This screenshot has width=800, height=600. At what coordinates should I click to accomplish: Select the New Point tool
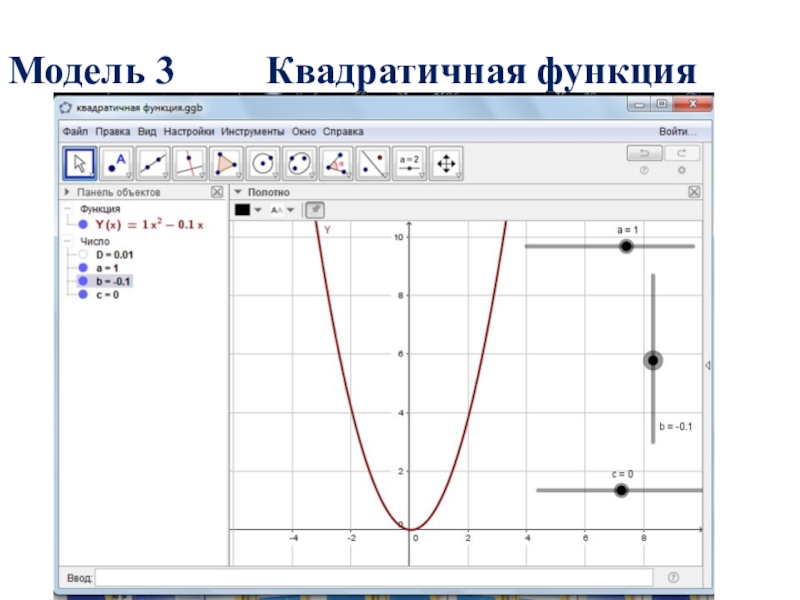click(116, 164)
